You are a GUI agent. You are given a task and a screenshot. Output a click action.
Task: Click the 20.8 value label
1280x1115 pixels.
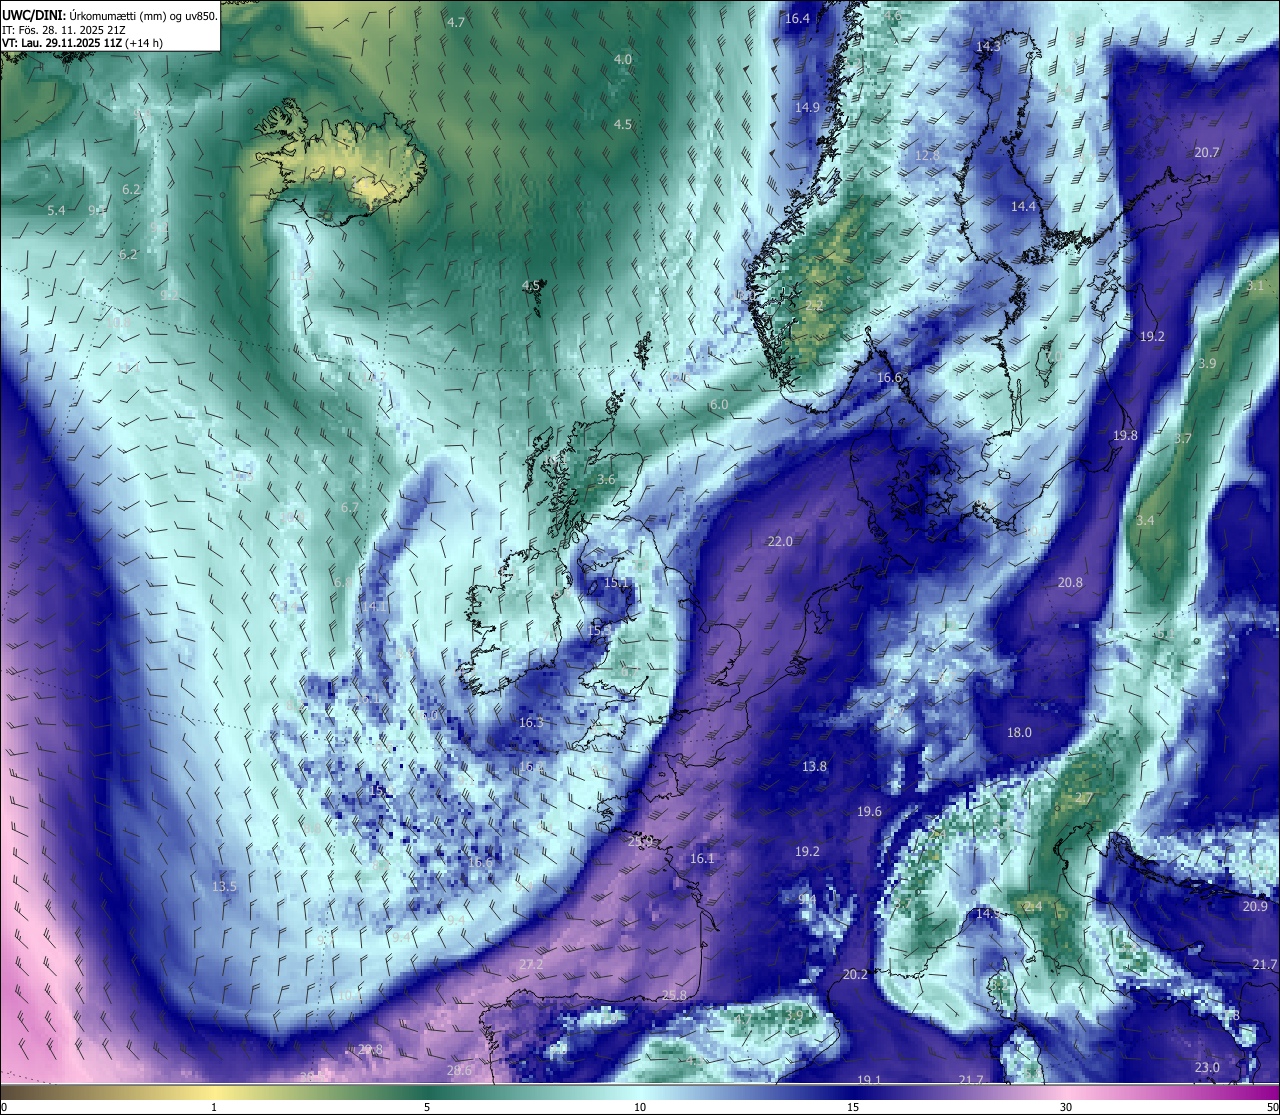(x=1070, y=582)
